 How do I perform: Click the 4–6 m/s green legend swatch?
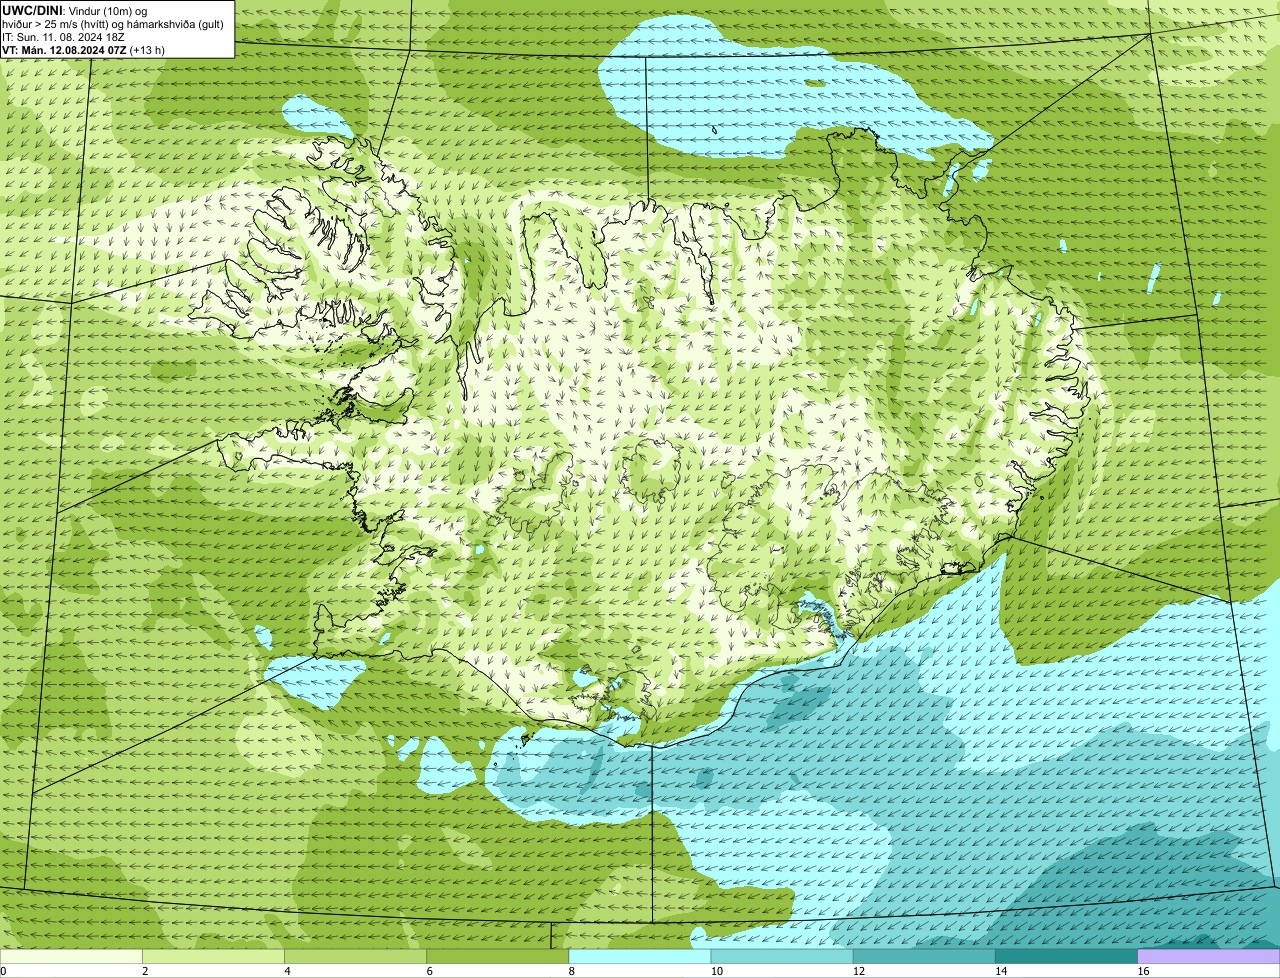tap(355, 957)
